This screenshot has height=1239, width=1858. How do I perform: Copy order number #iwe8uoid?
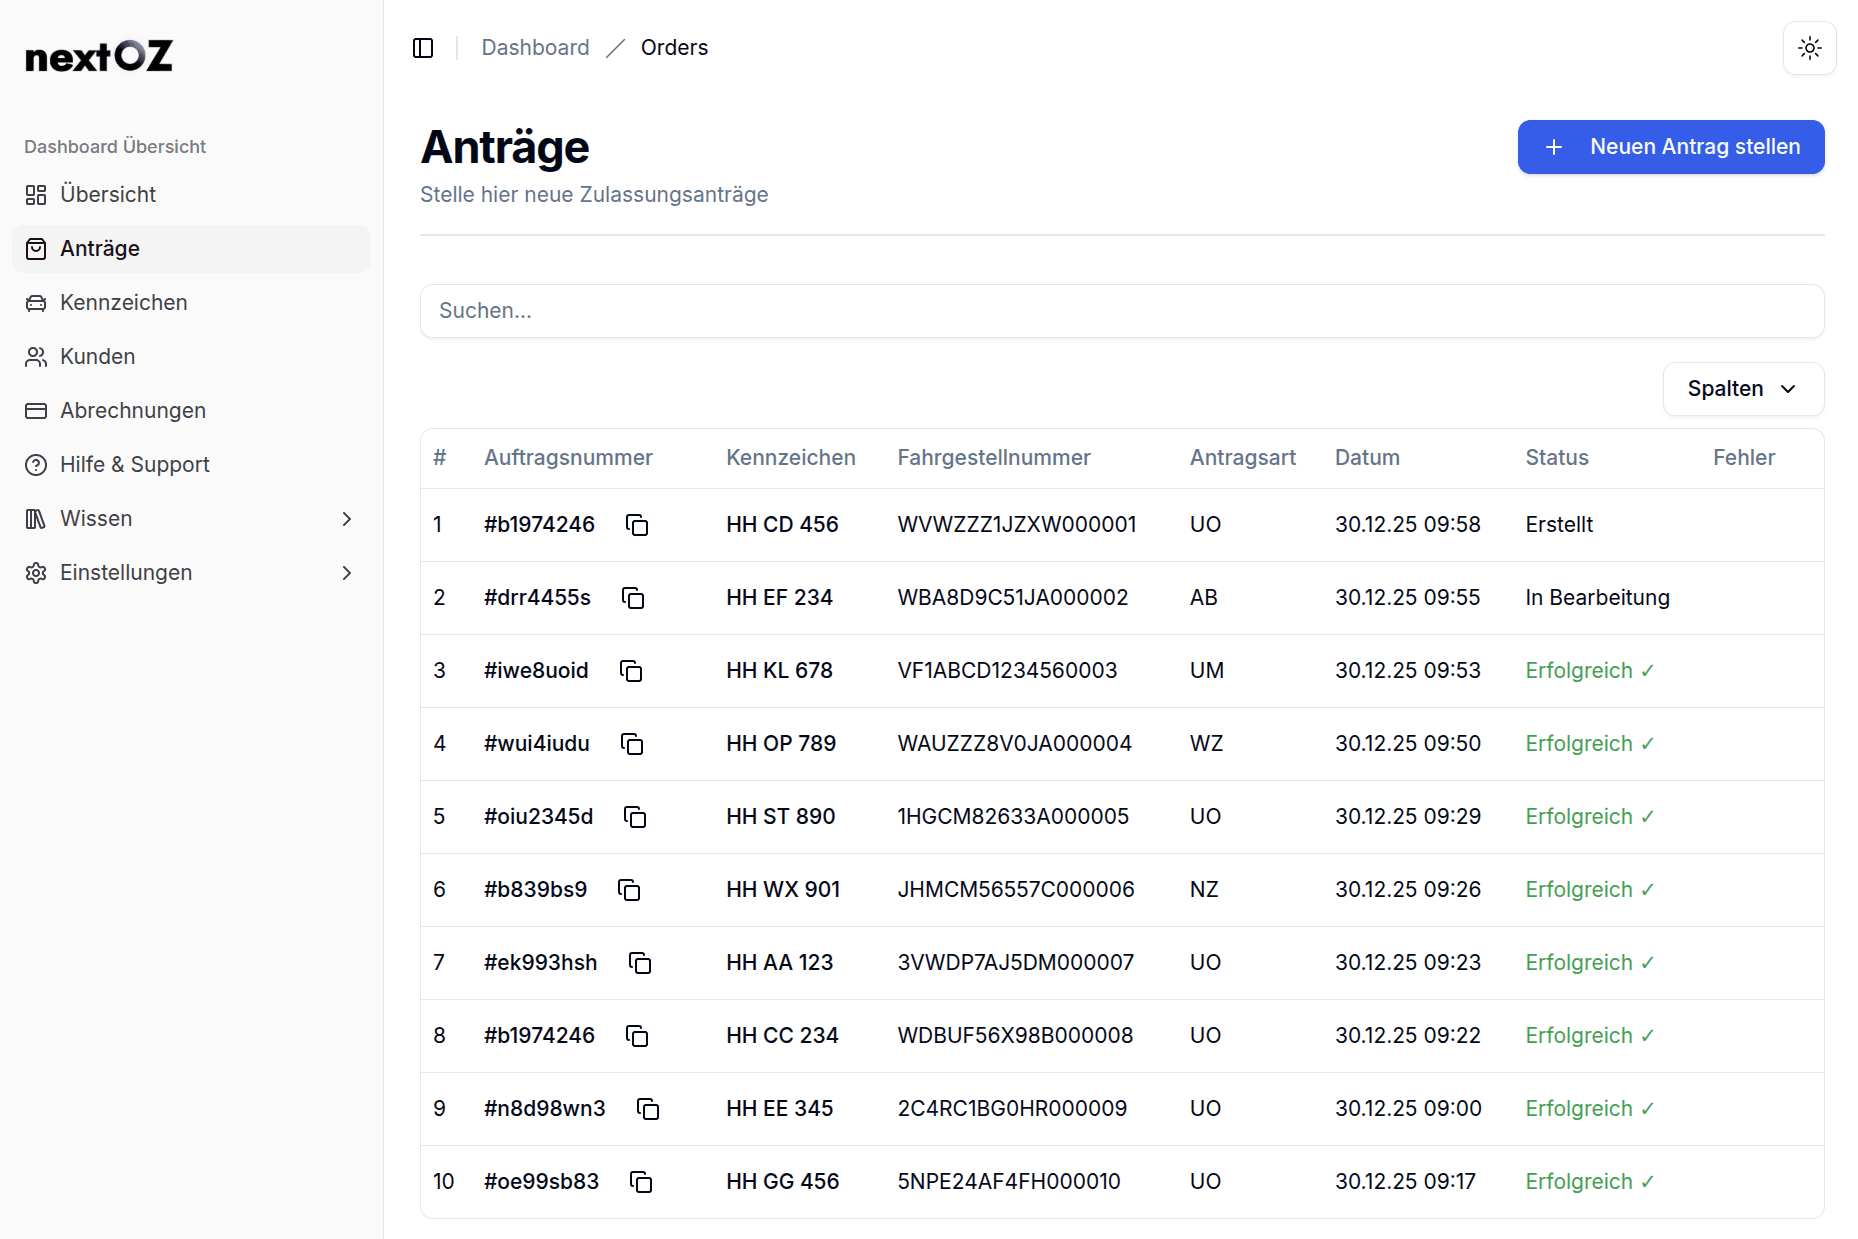[631, 671]
